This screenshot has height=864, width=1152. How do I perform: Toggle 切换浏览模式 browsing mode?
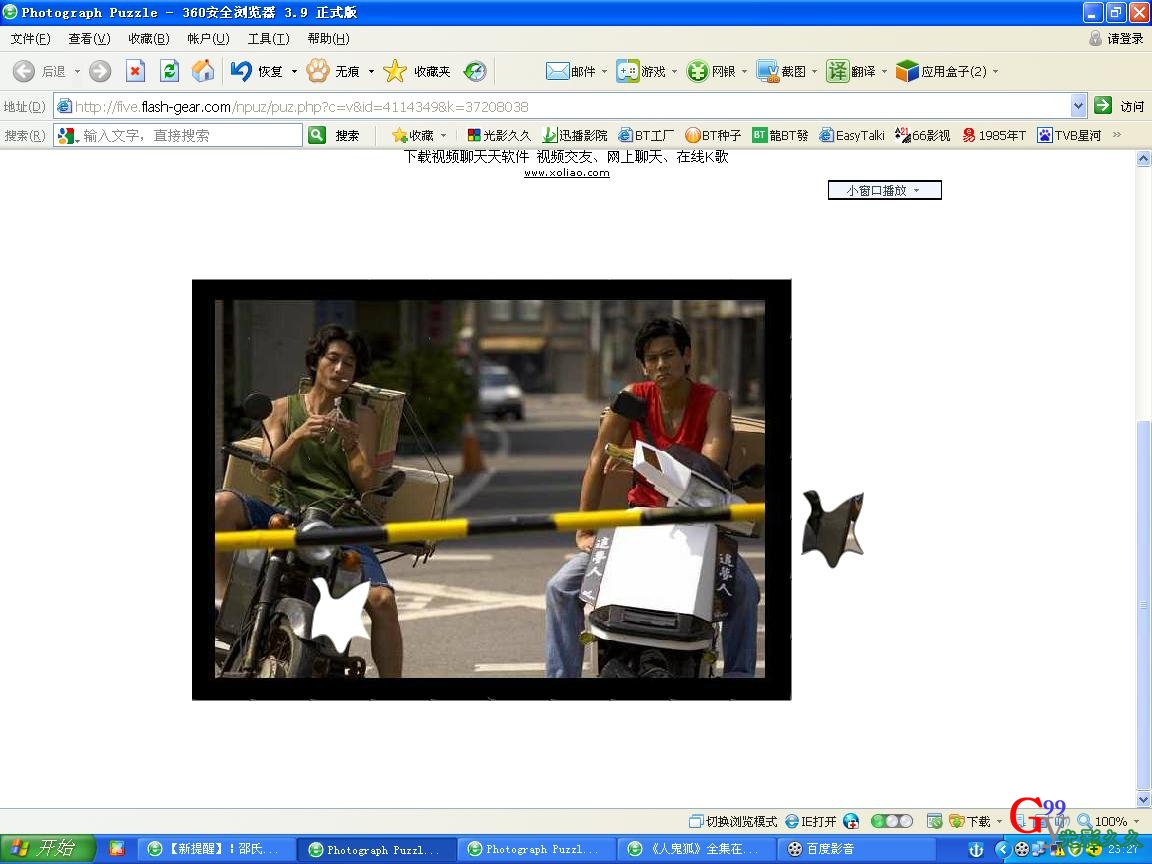(733, 821)
